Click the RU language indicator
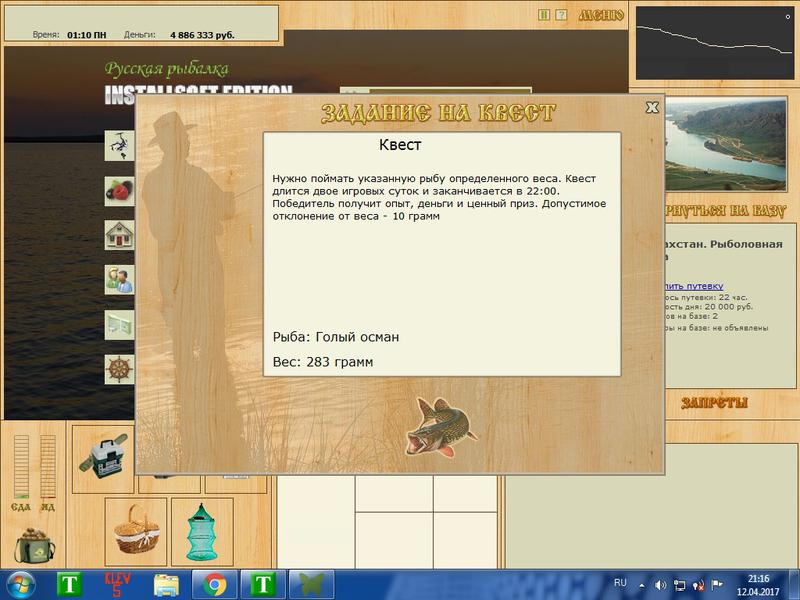 click(620, 583)
